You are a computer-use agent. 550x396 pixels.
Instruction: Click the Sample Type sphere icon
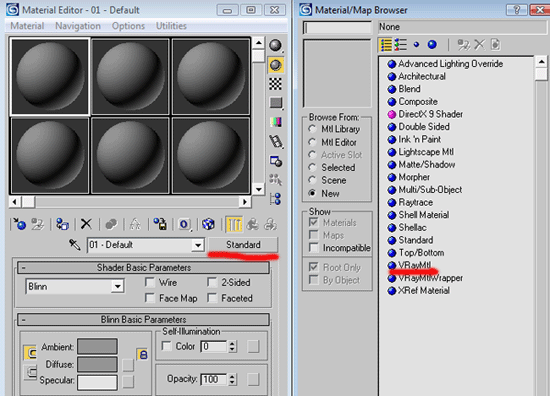point(276,46)
